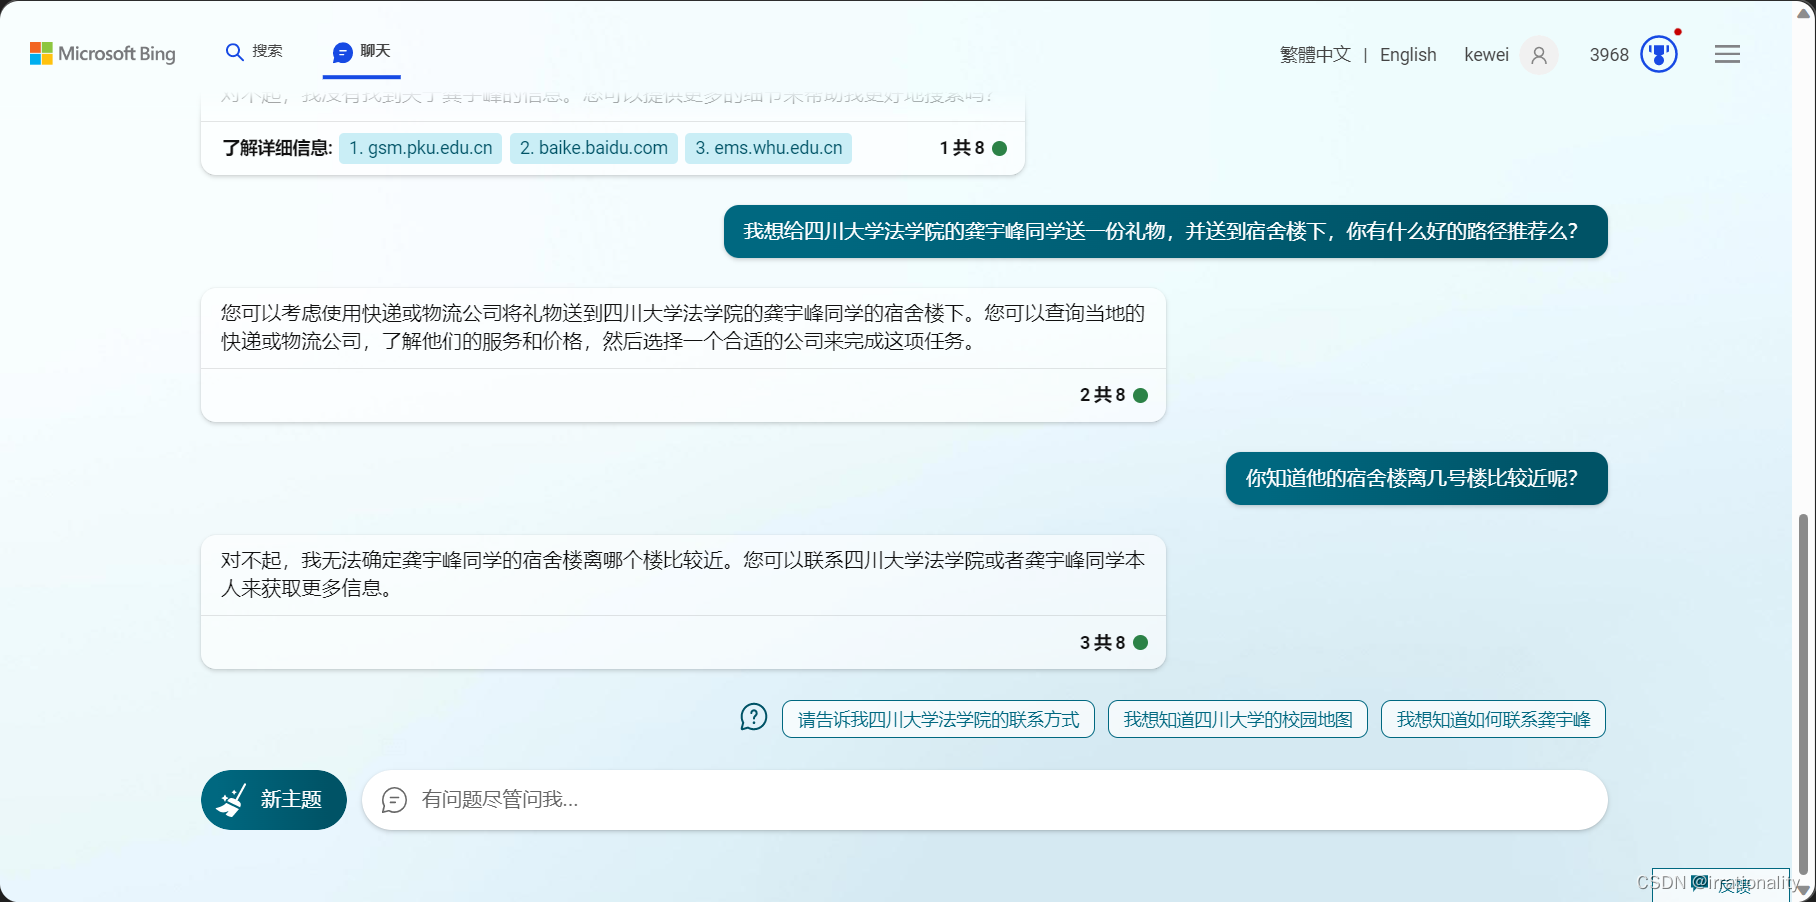Click the chat message input field

point(984,800)
